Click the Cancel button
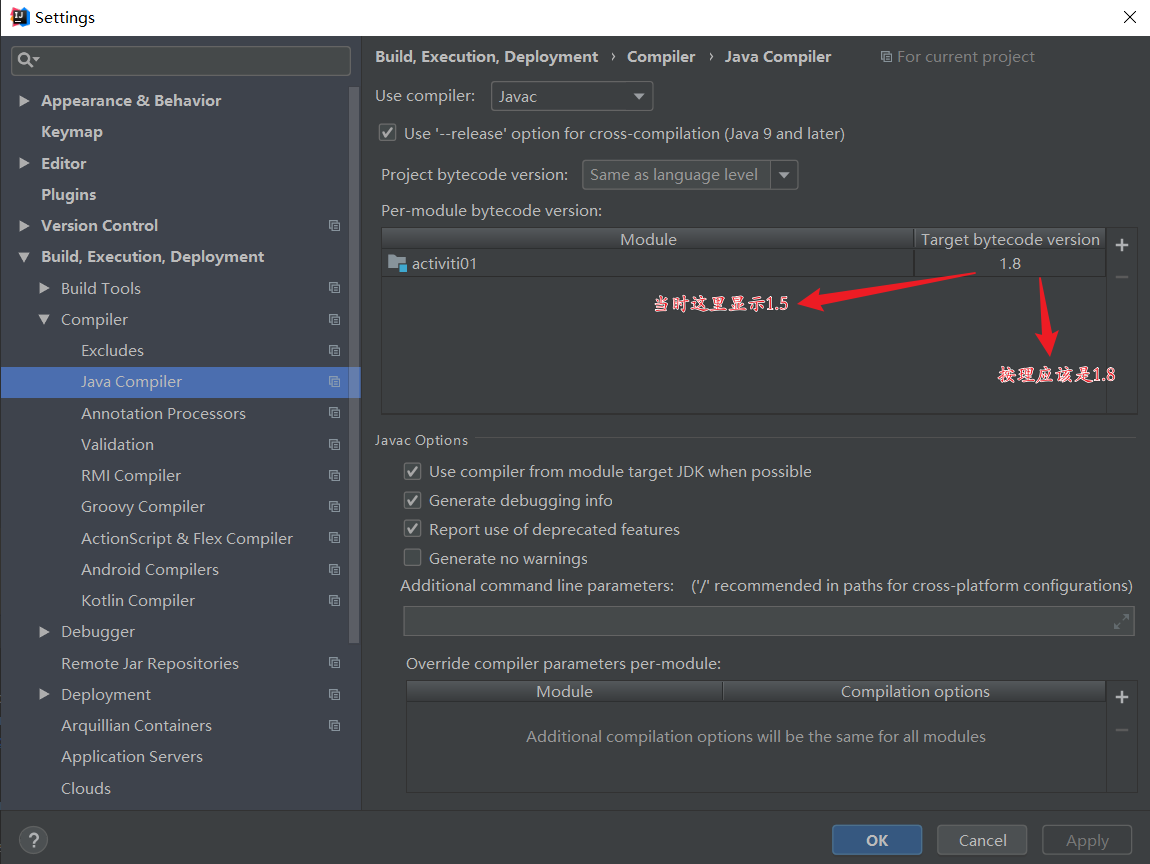1150x864 pixels. 982,840
